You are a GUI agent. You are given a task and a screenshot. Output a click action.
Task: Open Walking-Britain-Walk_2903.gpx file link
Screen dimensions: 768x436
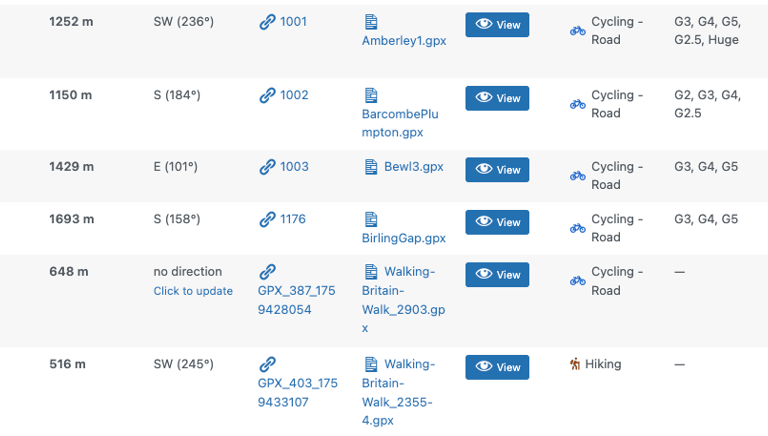[x=403, y=300]
